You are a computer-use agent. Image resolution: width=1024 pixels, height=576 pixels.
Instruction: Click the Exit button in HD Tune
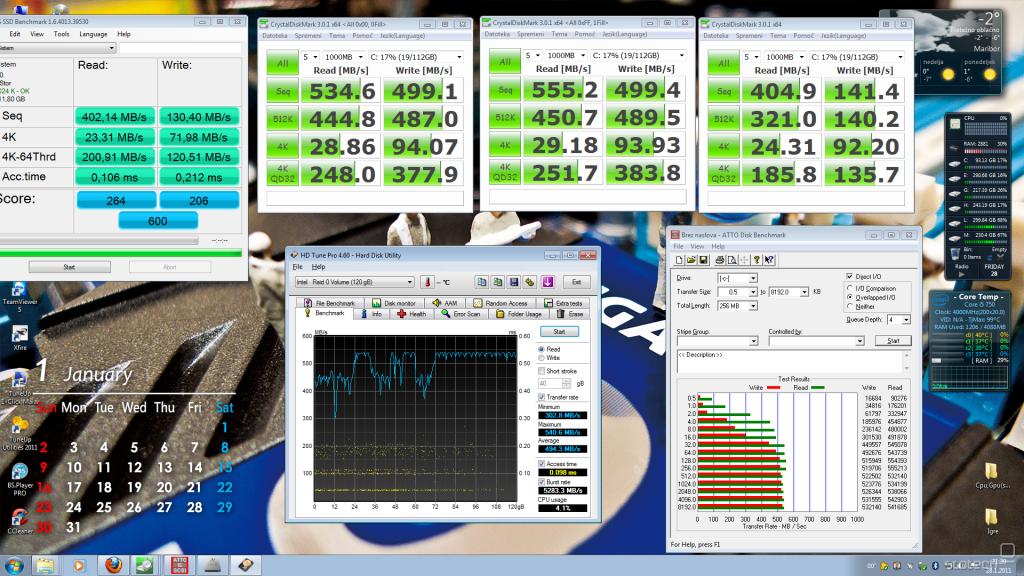576,282
